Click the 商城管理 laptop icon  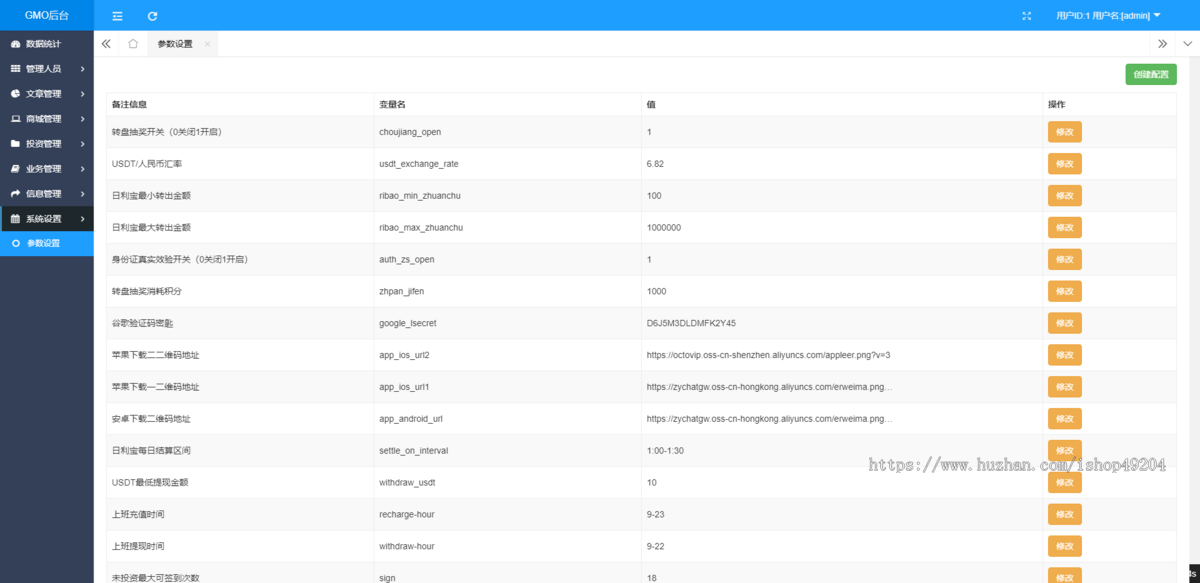pyautogui.click(x=15, y=119)
